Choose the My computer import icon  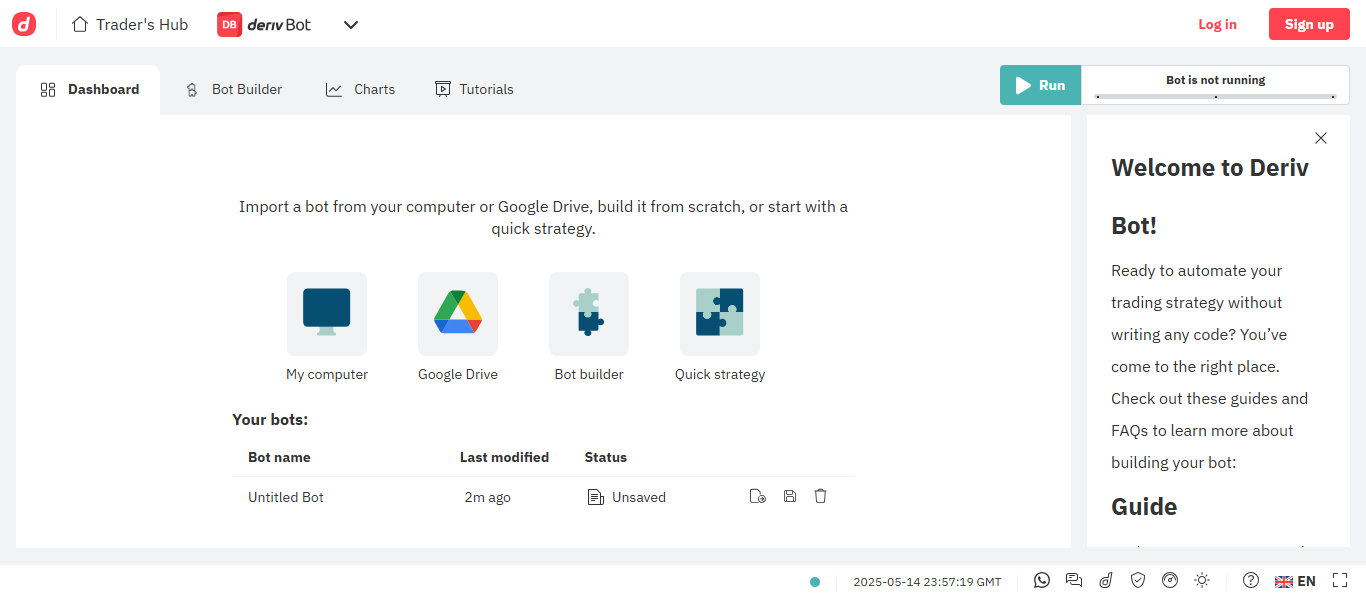[327, 313]
